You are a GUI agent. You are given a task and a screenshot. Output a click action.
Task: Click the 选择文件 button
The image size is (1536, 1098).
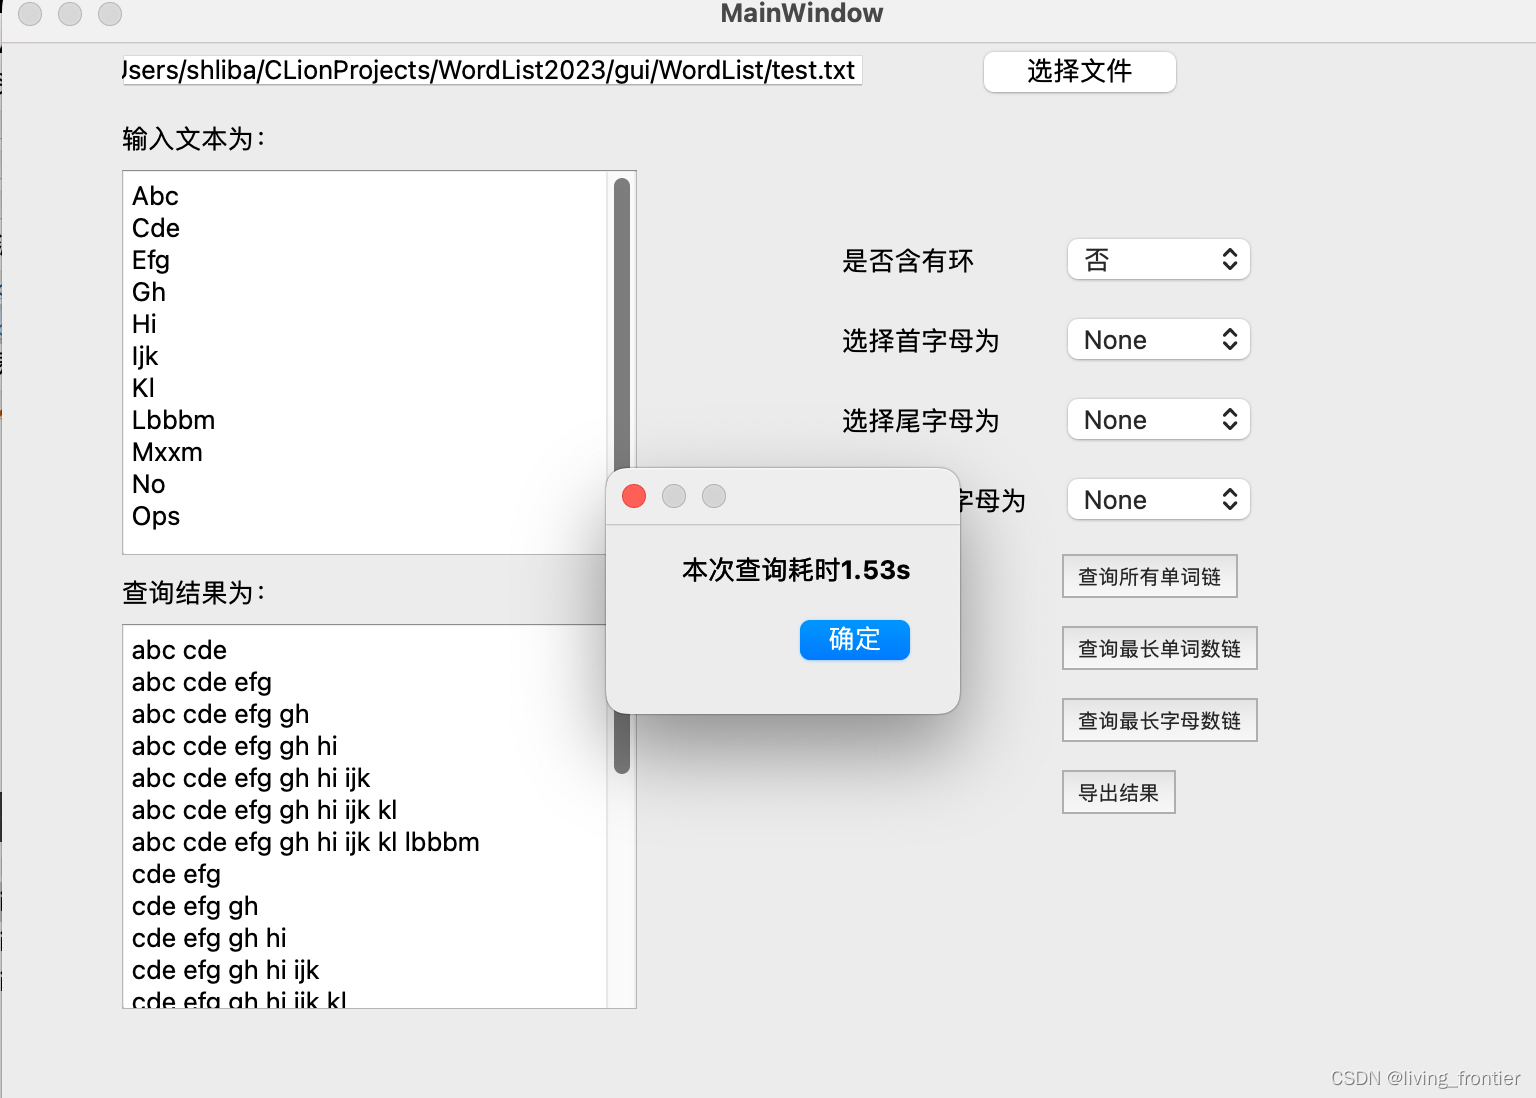[x=1079, y=72]
